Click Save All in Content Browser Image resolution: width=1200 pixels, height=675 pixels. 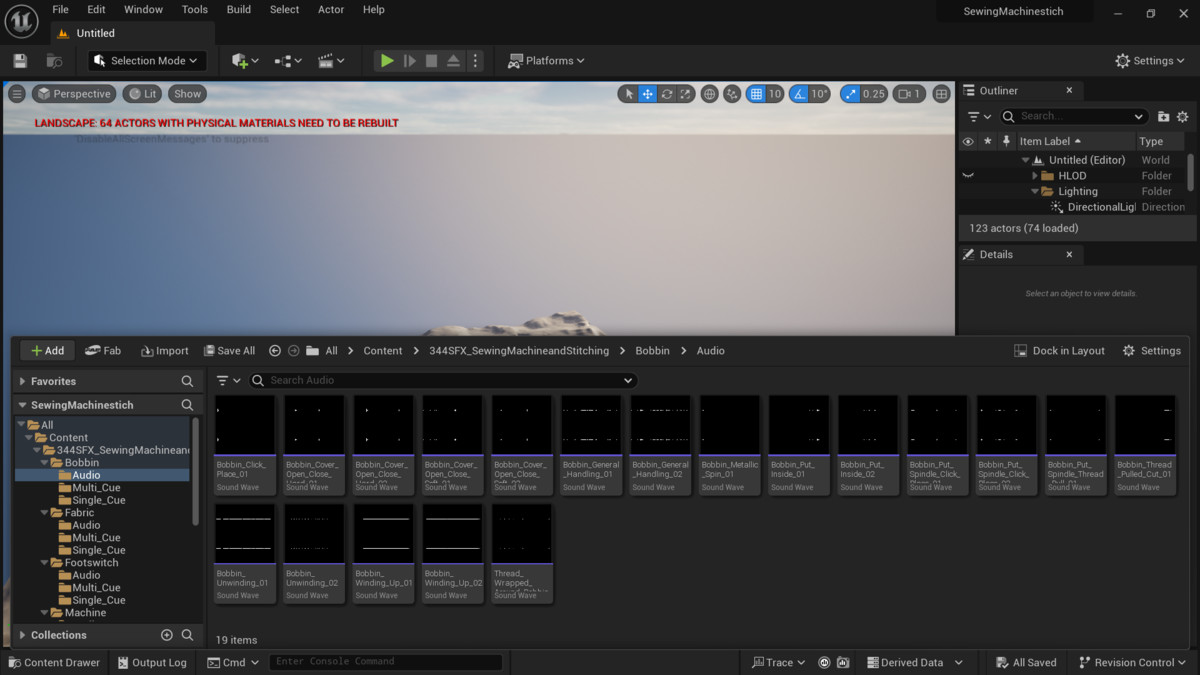(229, 351)
